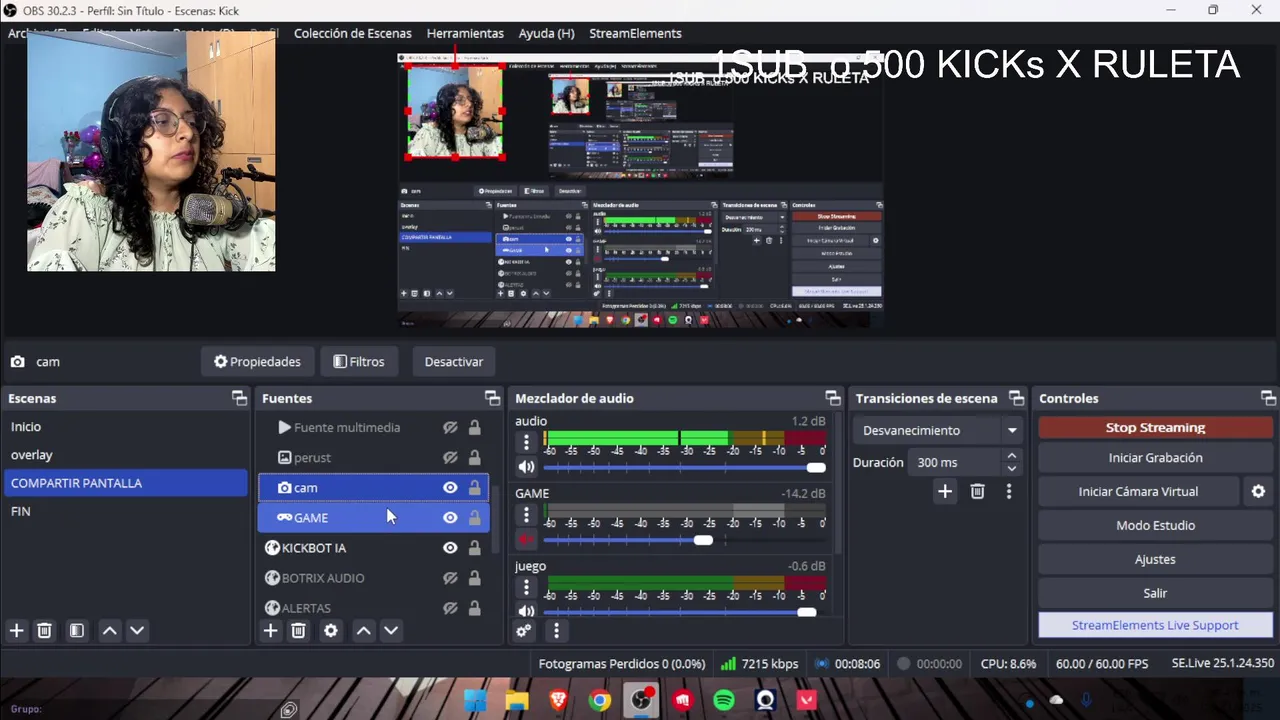This screenshot has width=1280, height=720.
Task: Show the perust source
Action: point(450,457)
